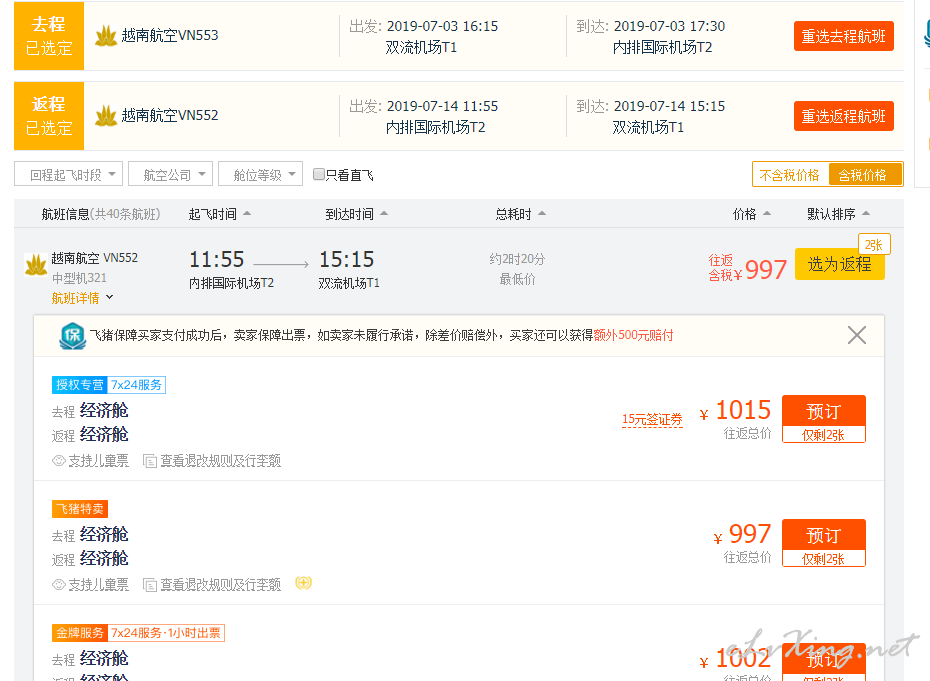Apply 默认排序 default sorting
The image size is (930, 681).
[838, 214]
